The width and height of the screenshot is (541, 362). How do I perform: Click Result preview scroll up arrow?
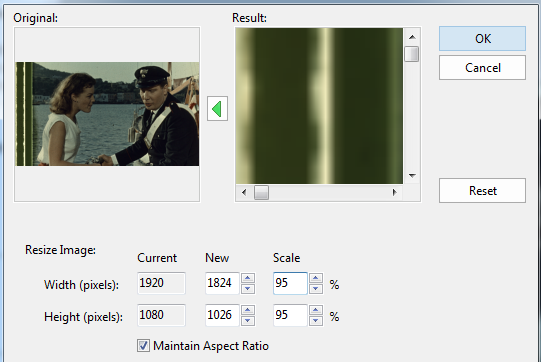(x=412, y=37)
